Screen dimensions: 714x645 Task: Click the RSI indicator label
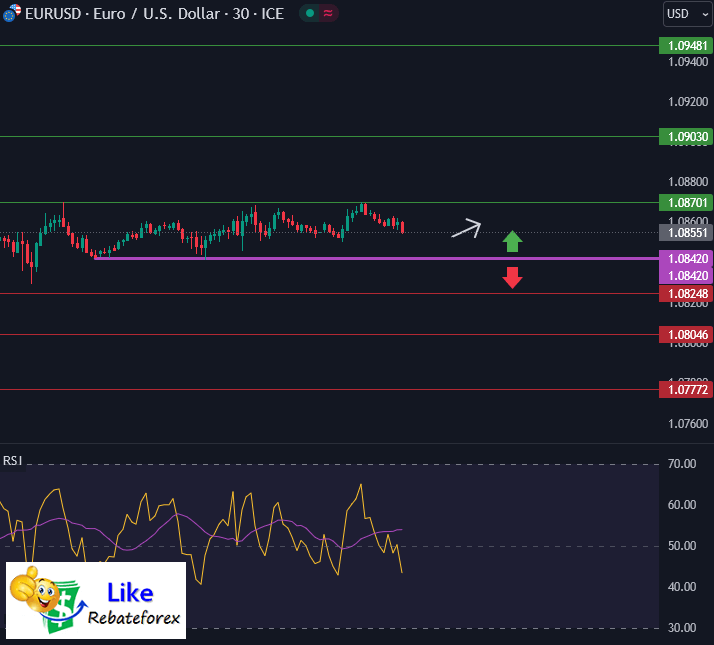click(x=12, y=461)
